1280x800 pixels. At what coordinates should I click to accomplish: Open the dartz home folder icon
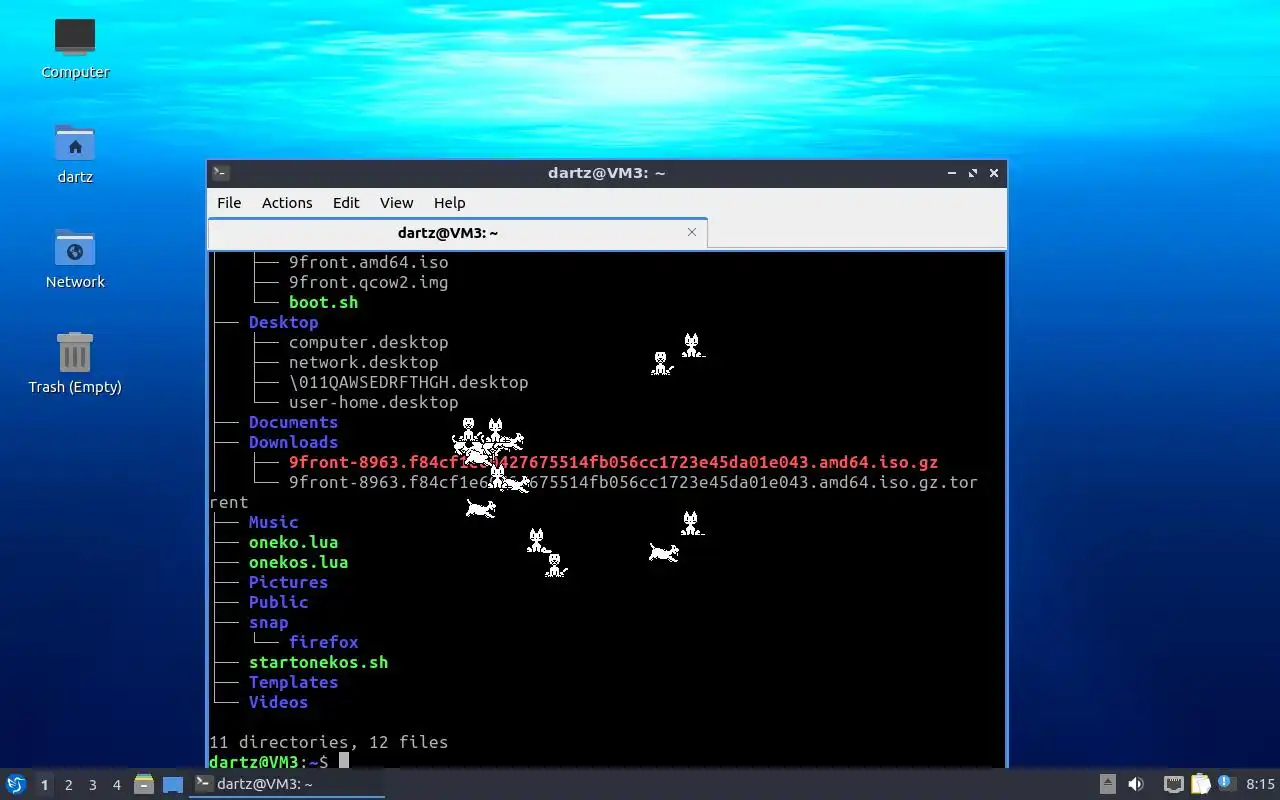75,153
